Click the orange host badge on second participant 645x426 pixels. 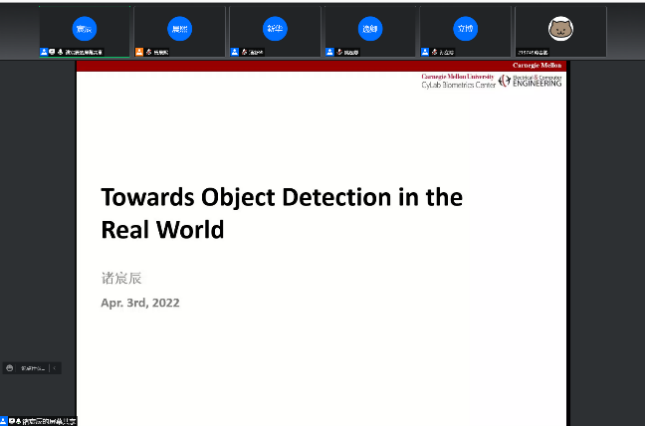coord(140,51)
